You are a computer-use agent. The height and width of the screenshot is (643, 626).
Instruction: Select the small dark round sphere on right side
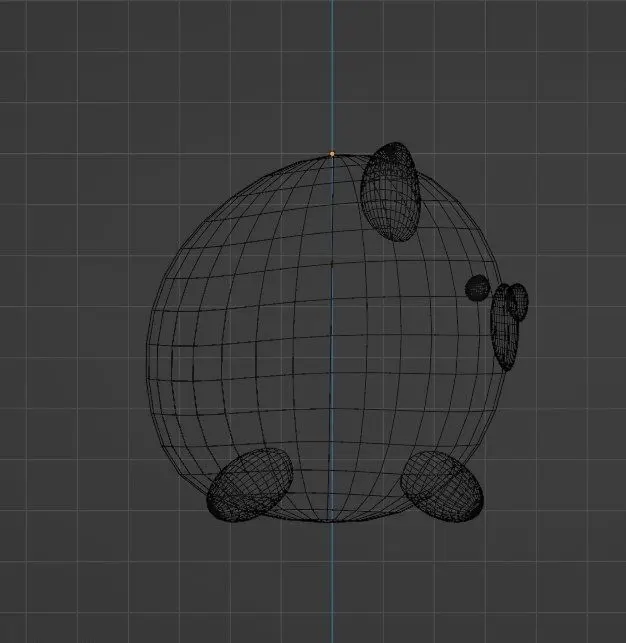pos(478,287)
